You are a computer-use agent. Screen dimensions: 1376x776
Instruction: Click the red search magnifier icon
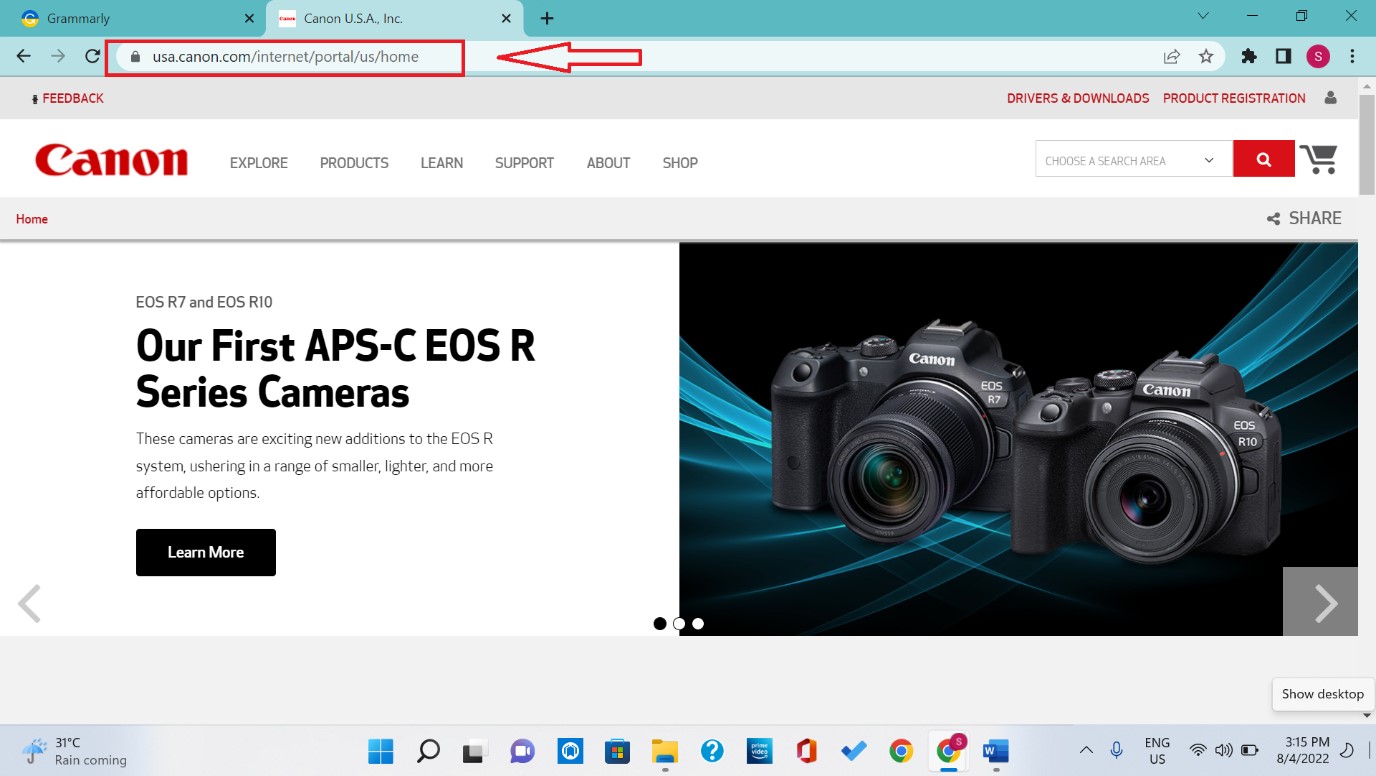click(1263, 158)
